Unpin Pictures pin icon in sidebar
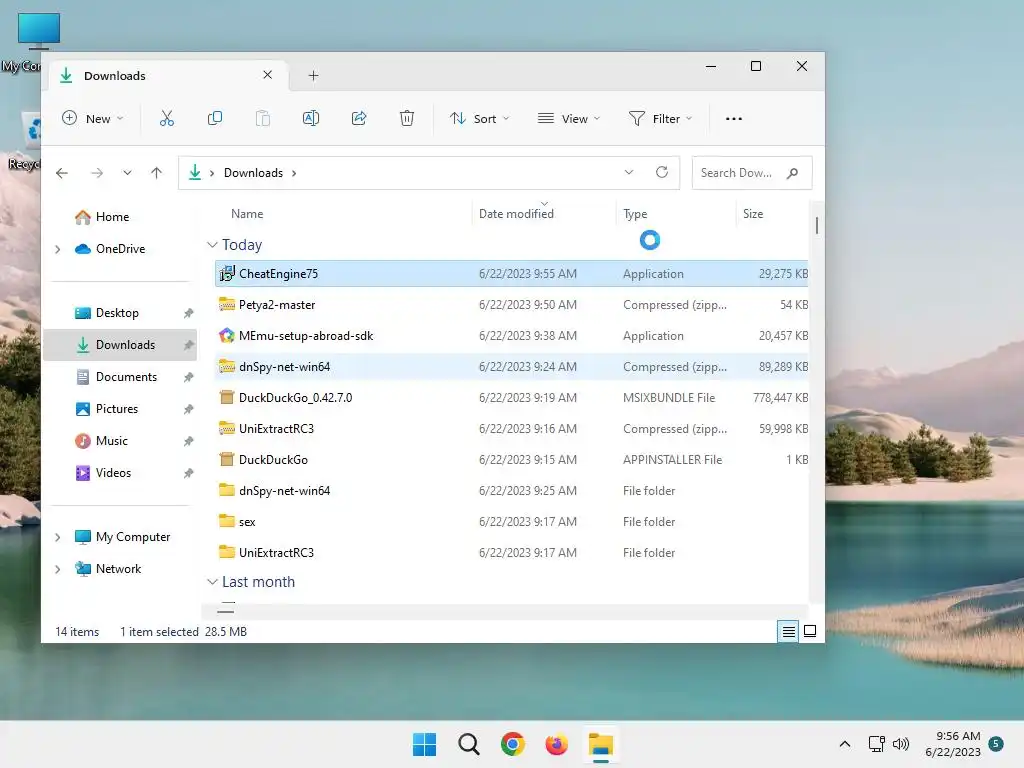 [x=188, y=409]
